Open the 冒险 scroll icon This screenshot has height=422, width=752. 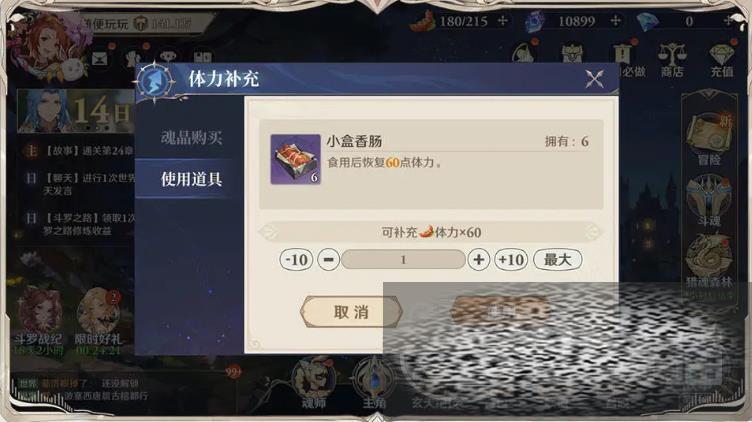coord(709,139)
